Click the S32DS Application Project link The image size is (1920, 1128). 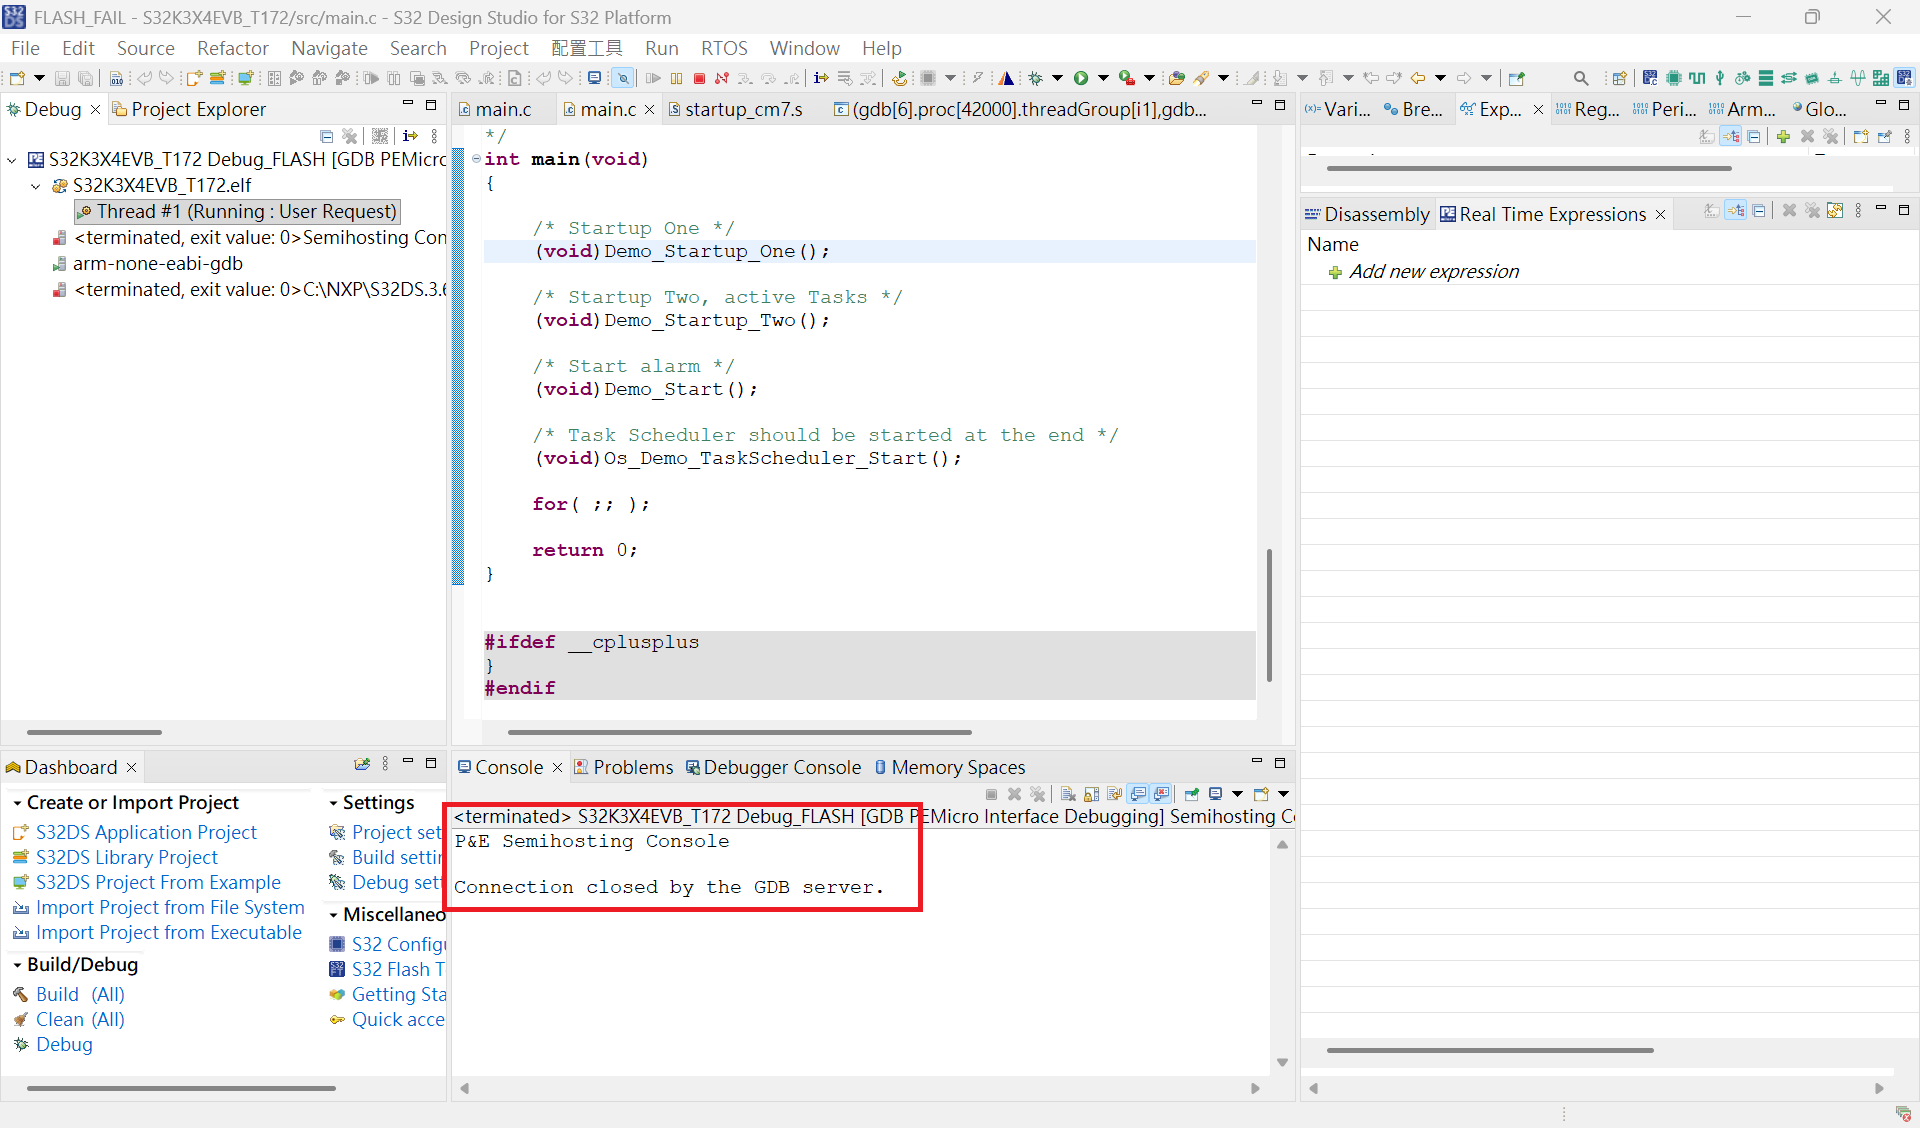point(146,832)
